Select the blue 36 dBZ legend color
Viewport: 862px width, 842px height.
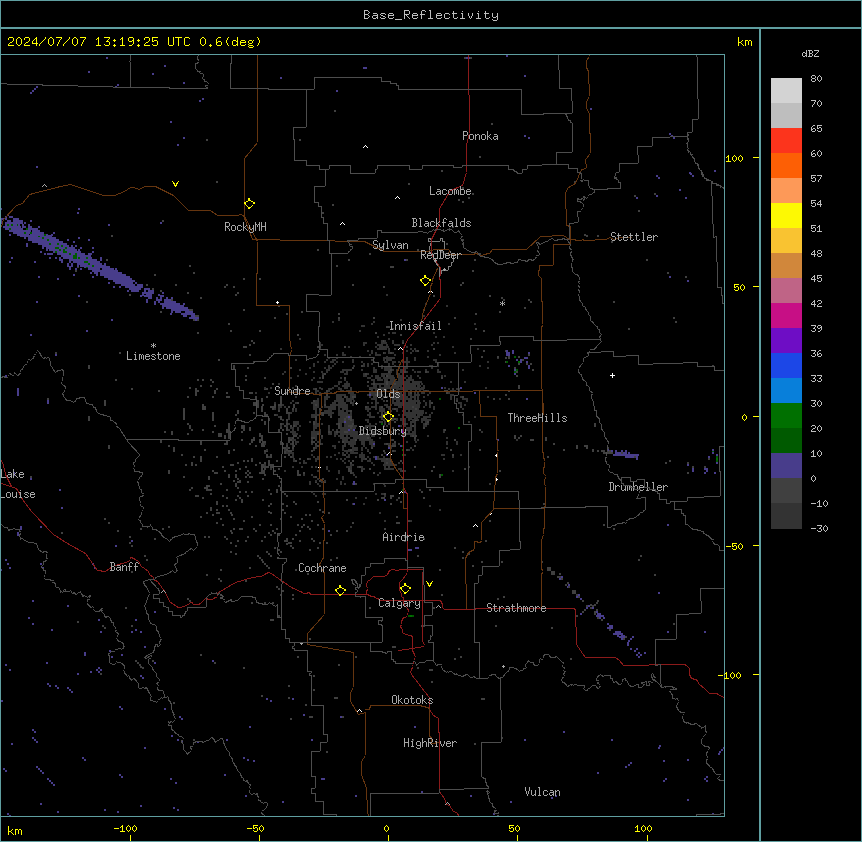(x=786, y=365)
